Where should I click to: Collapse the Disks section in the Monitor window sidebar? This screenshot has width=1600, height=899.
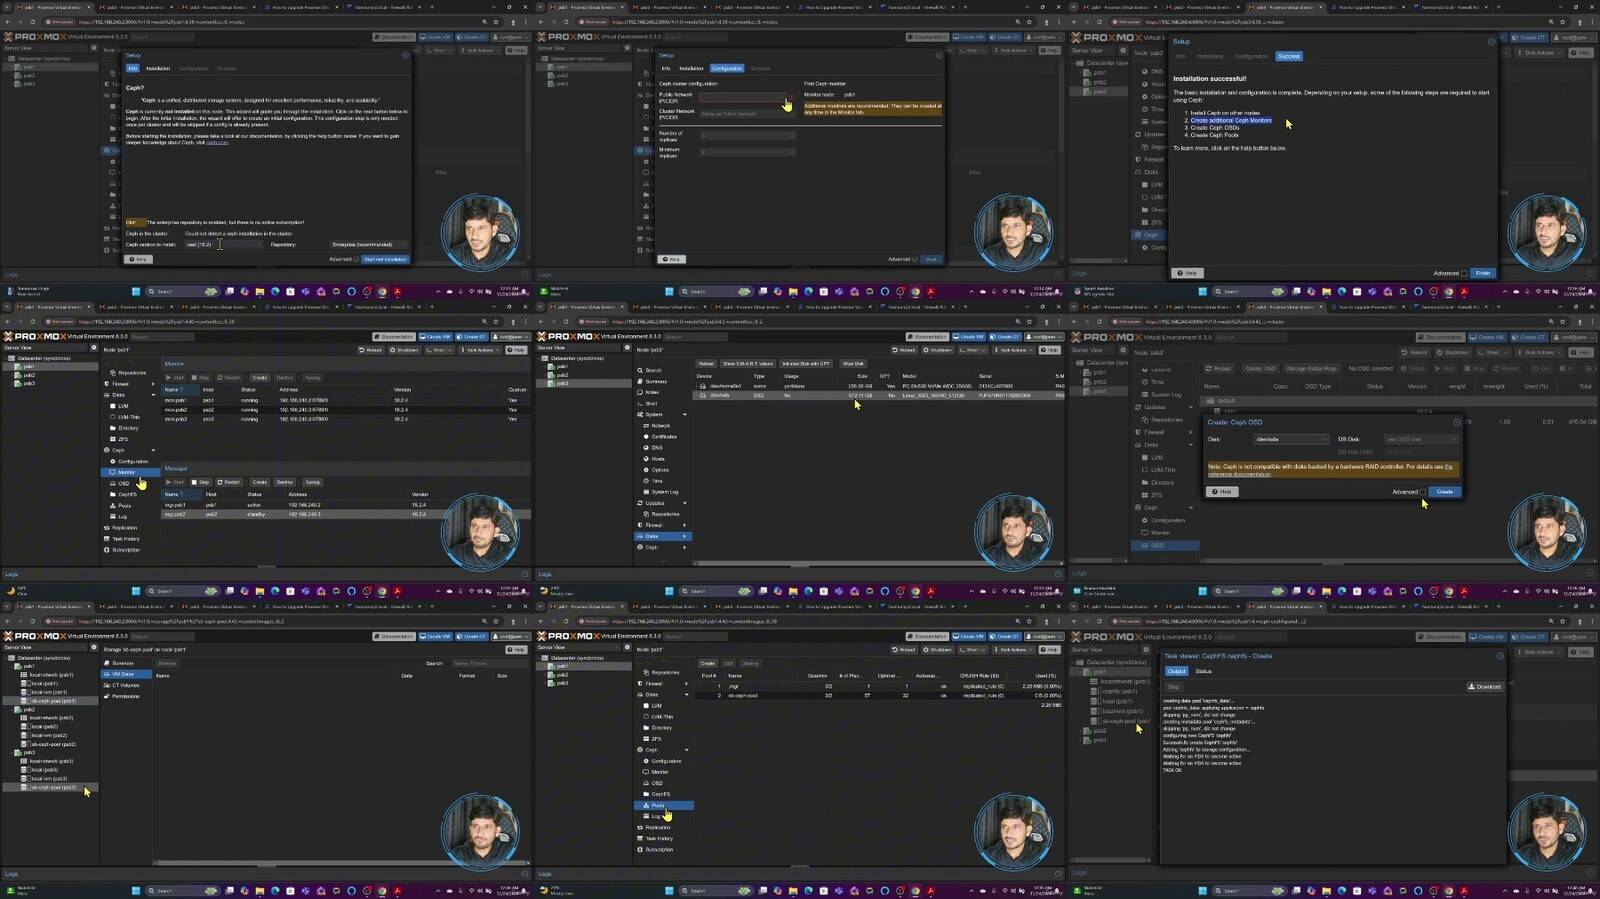153,395
